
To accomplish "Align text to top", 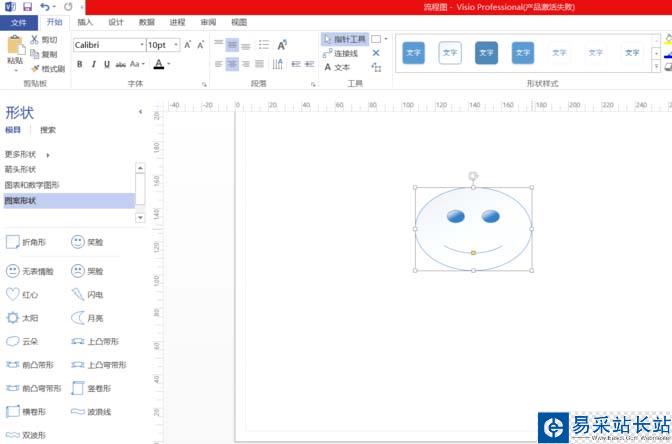I will coord(219,44).
